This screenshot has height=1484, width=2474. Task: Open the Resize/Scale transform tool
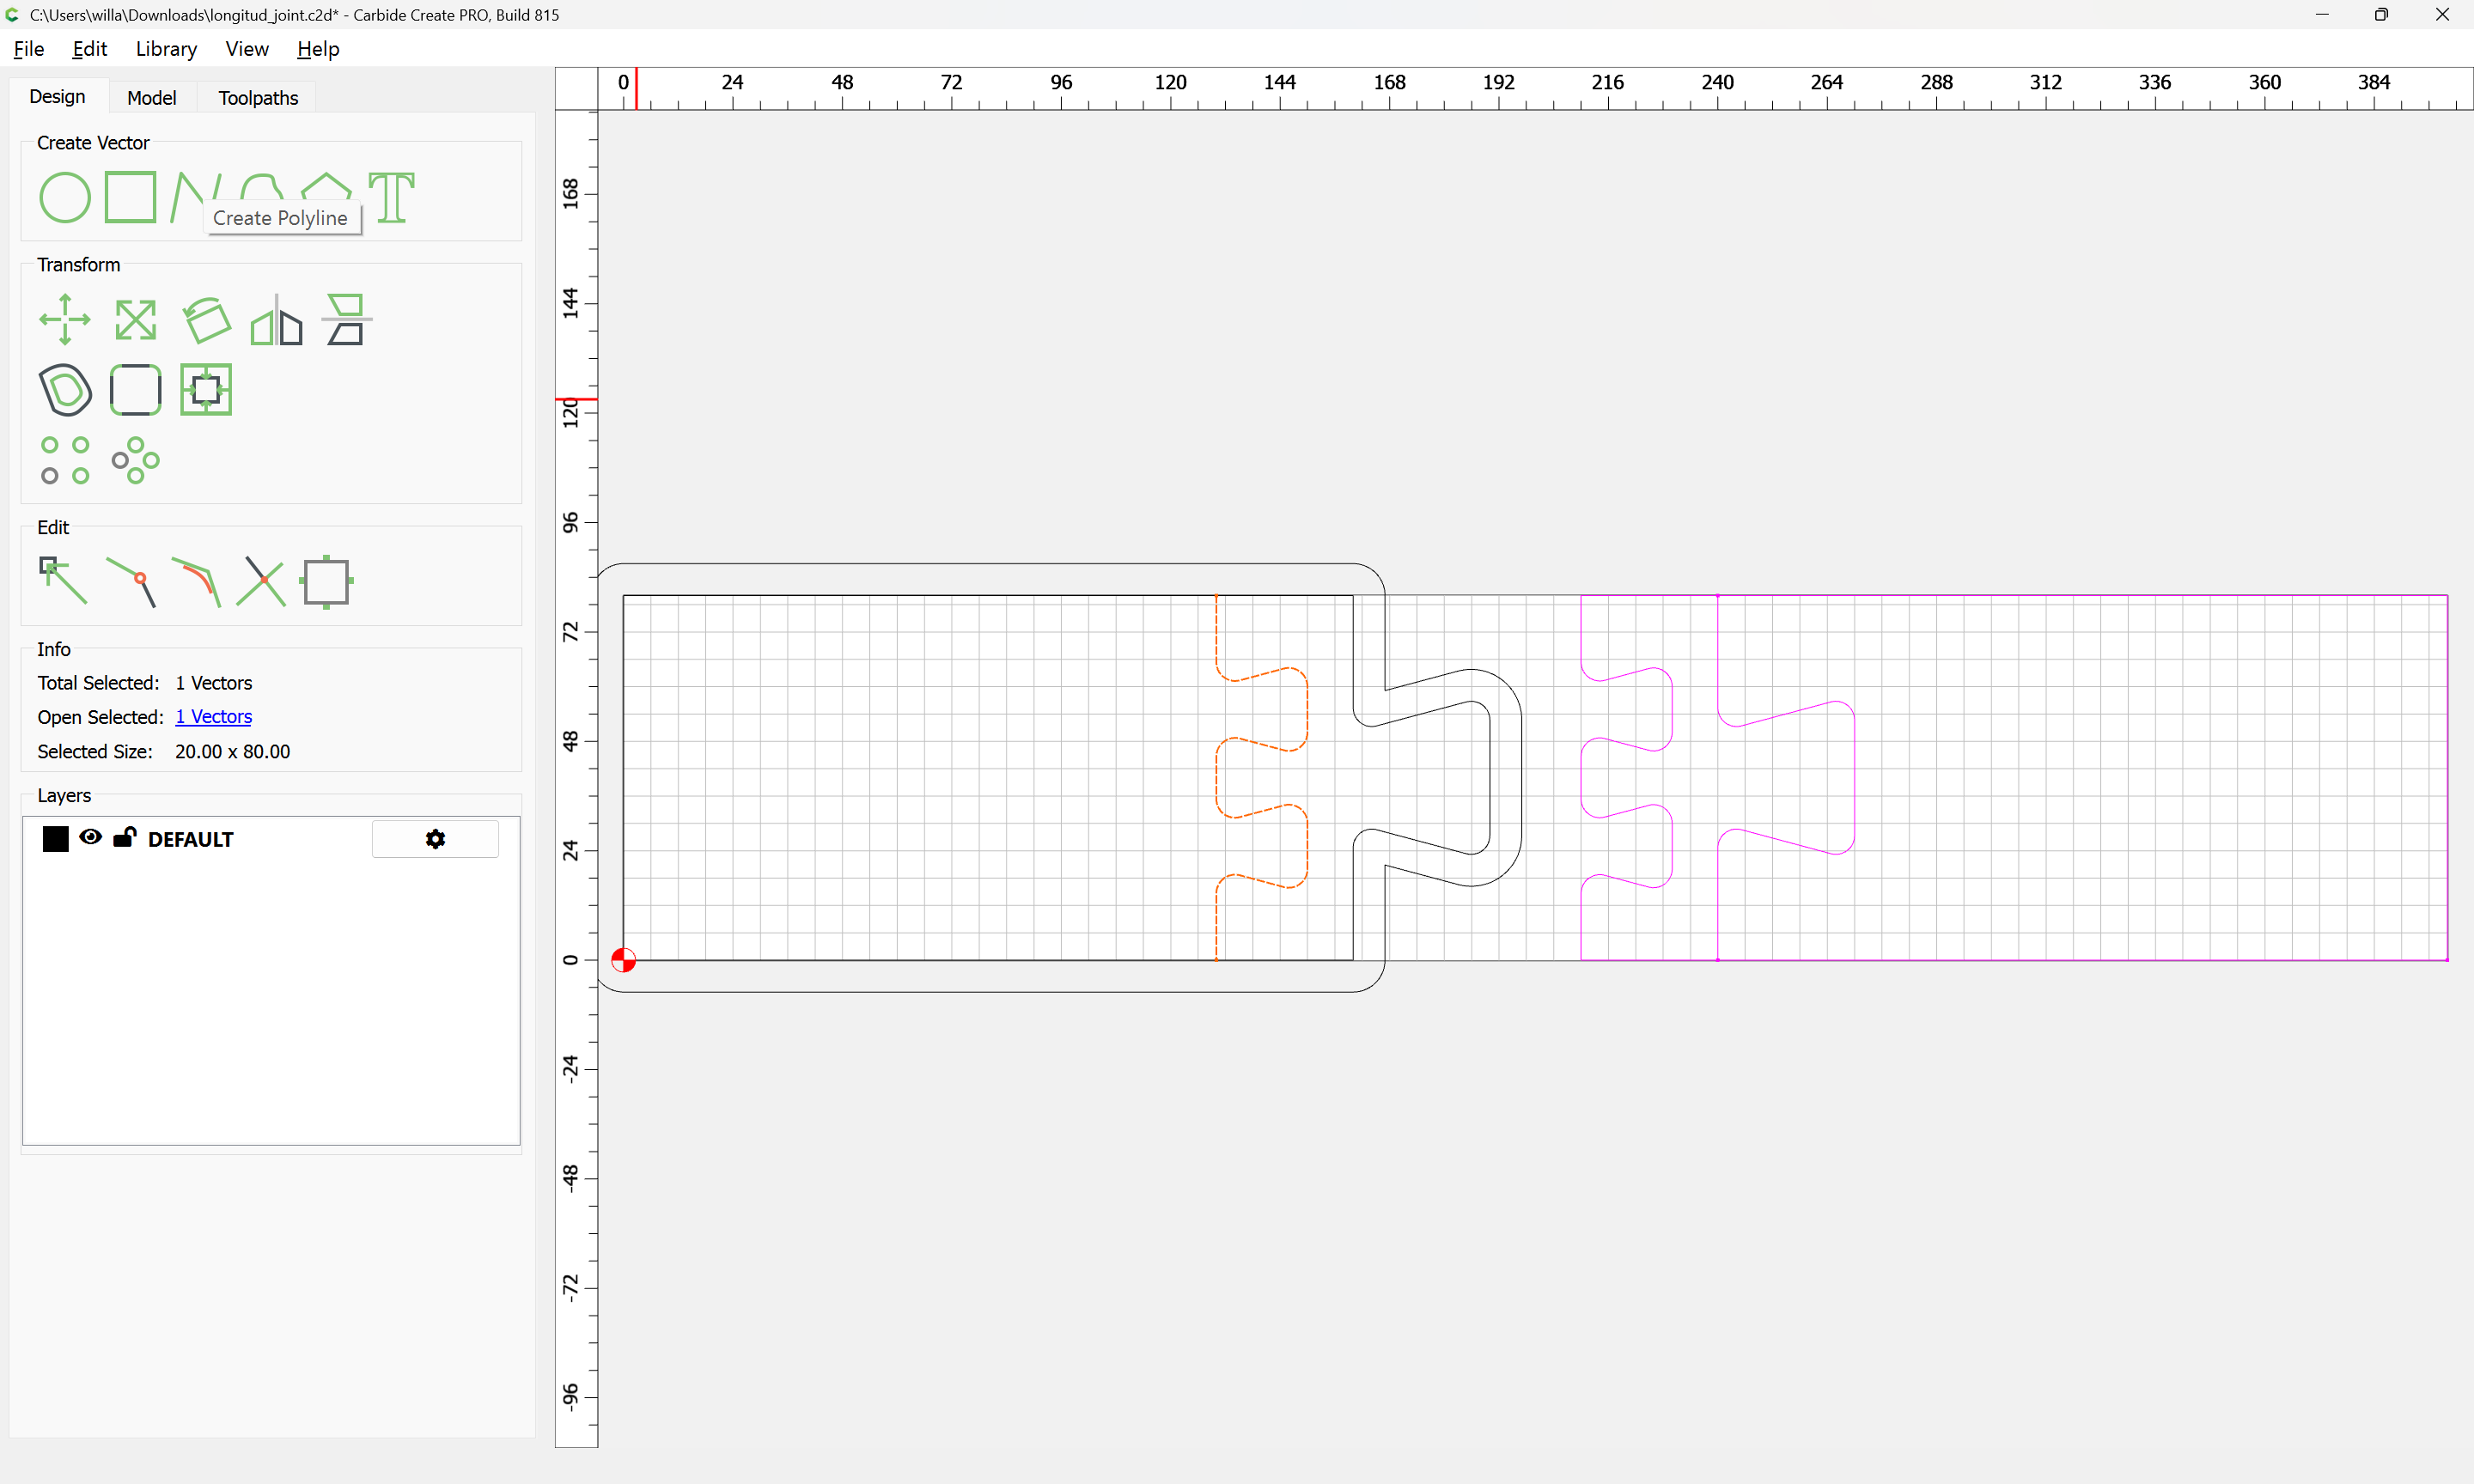pos(135,320)
